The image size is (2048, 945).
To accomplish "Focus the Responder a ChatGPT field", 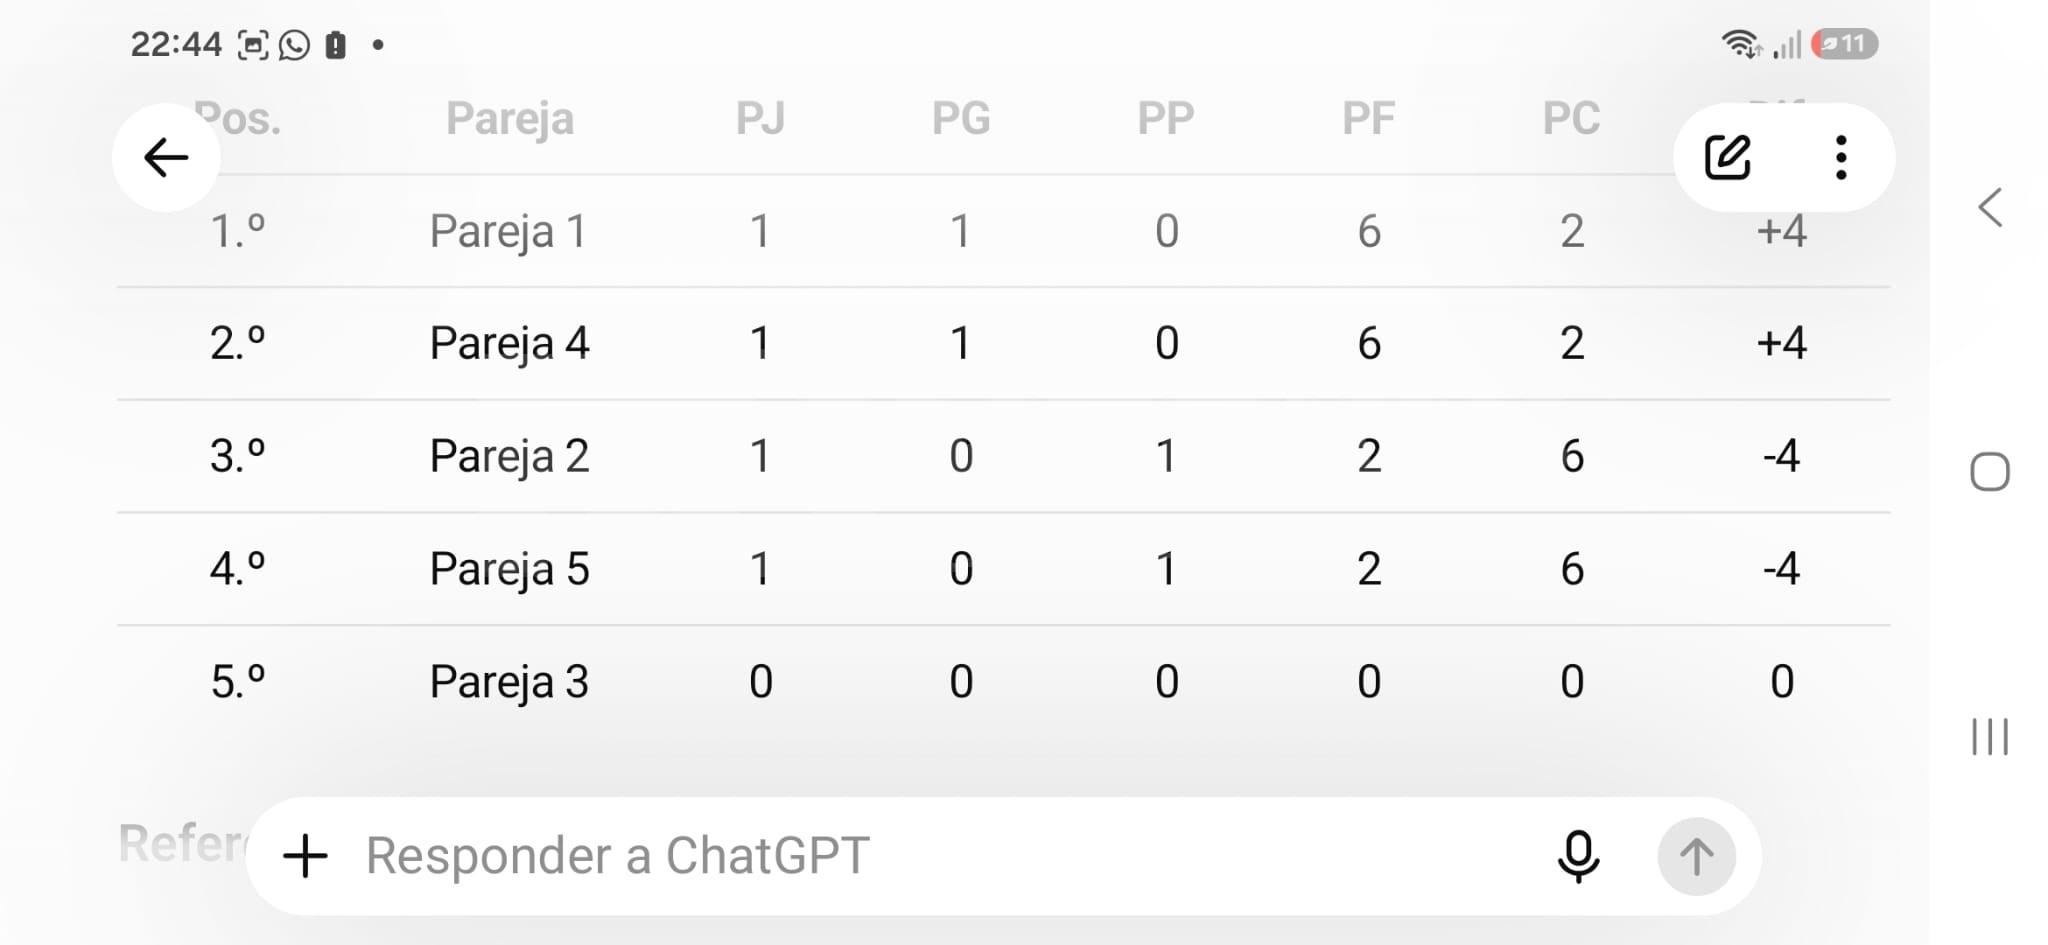I will (940, 856).
